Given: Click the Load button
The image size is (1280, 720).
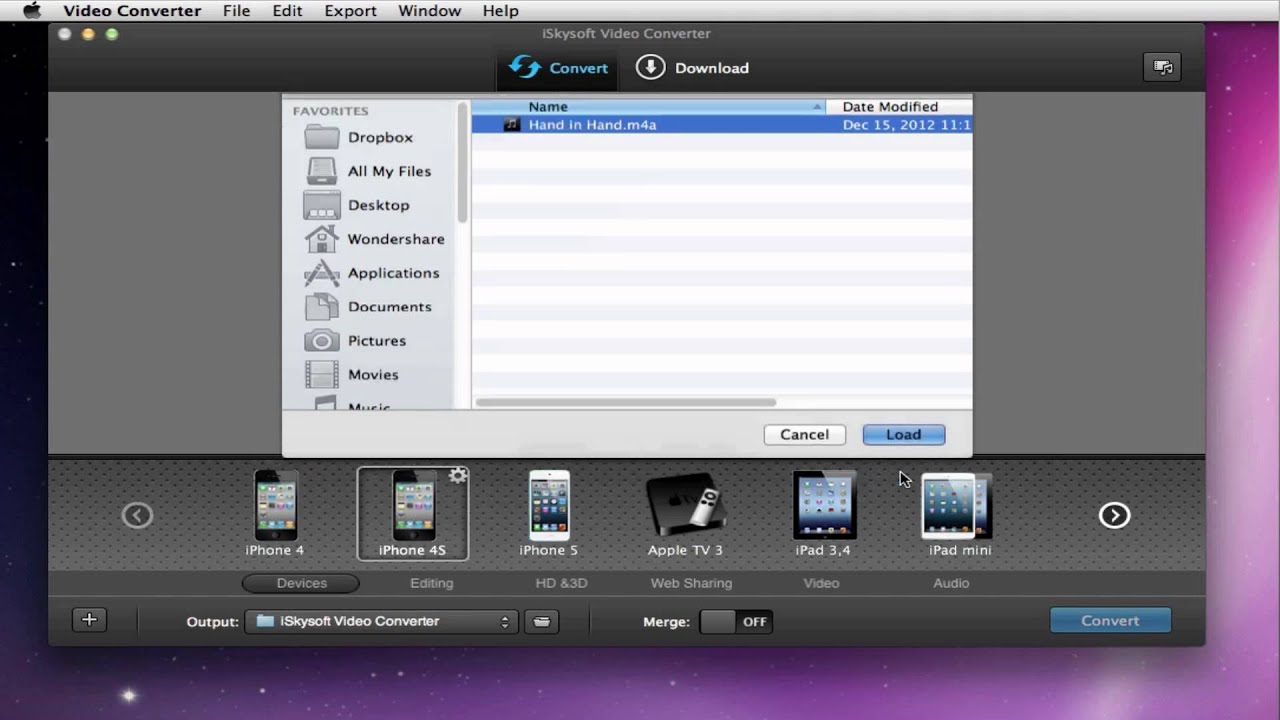Looking at the screenshot, I should tap(903, 435).
